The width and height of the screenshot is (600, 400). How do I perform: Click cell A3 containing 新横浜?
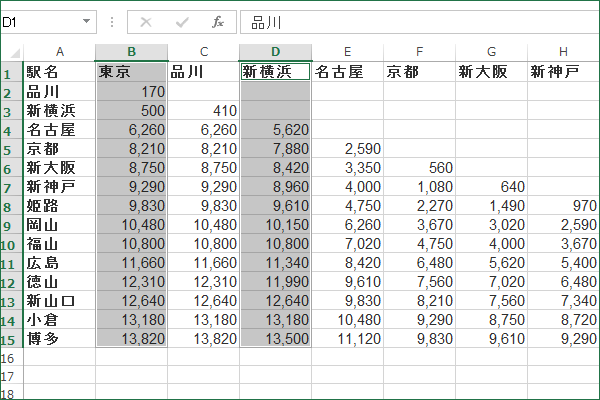pos(59,111)
